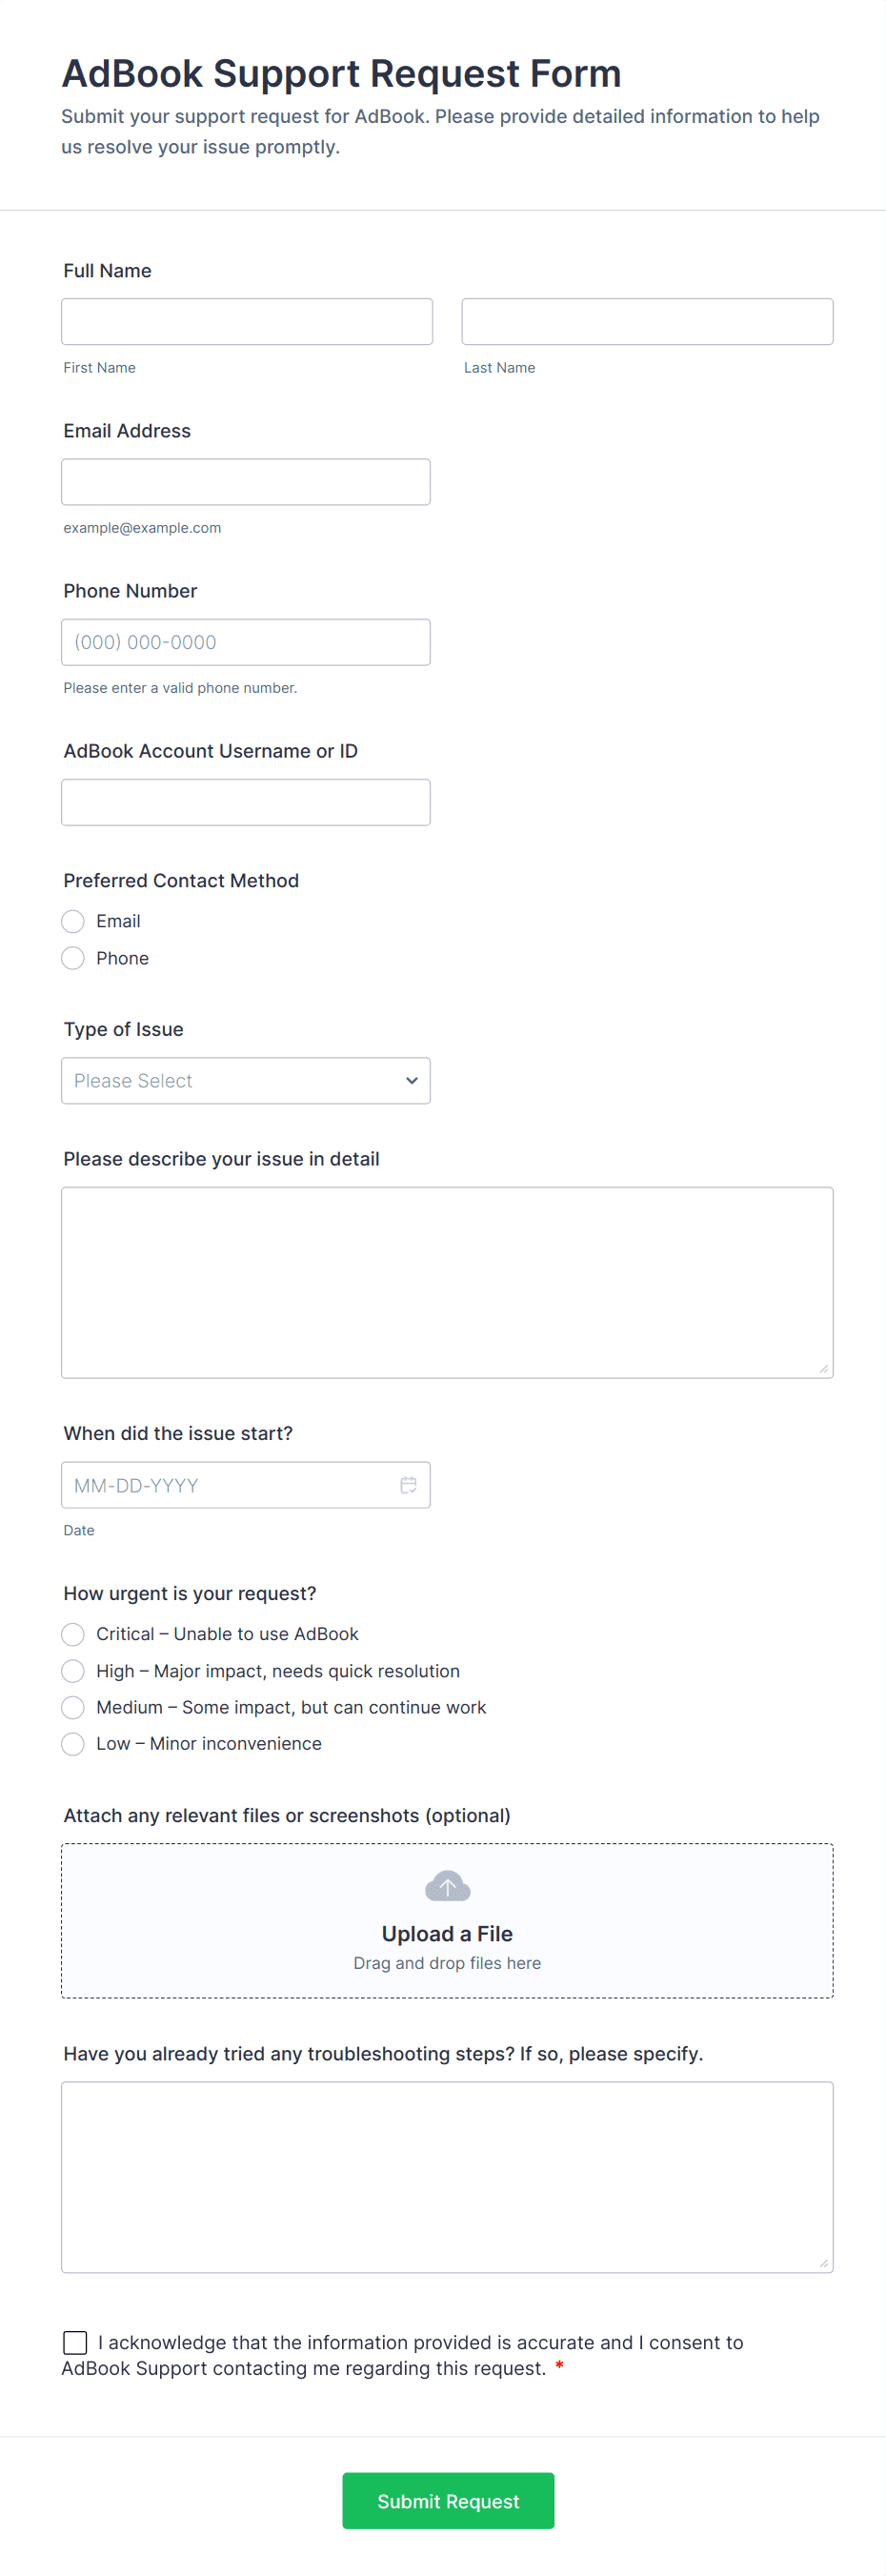Image resolution: width=886 pixels, height=2576 pixels.
Task: Click the AdBook Account Username field
Action: [x=246, y=802]
